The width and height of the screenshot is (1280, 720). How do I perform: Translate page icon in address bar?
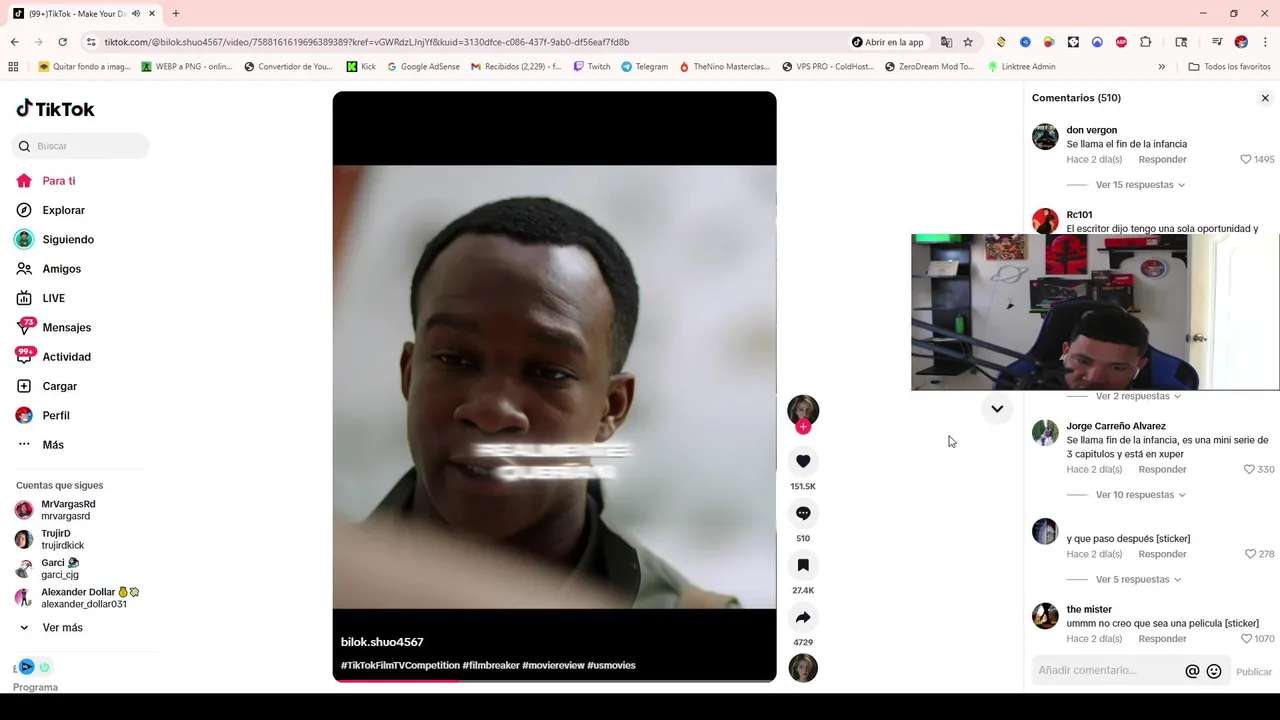(946, 42)
